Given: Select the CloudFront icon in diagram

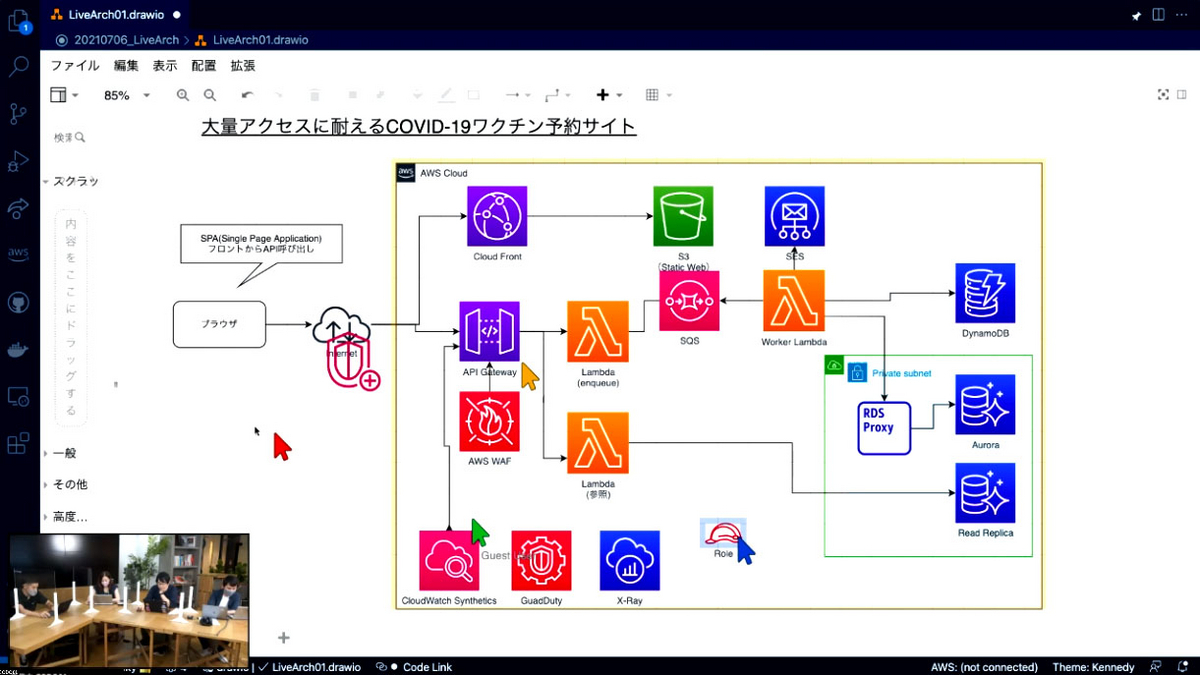Looking at the screenshot, I should 497,216.
